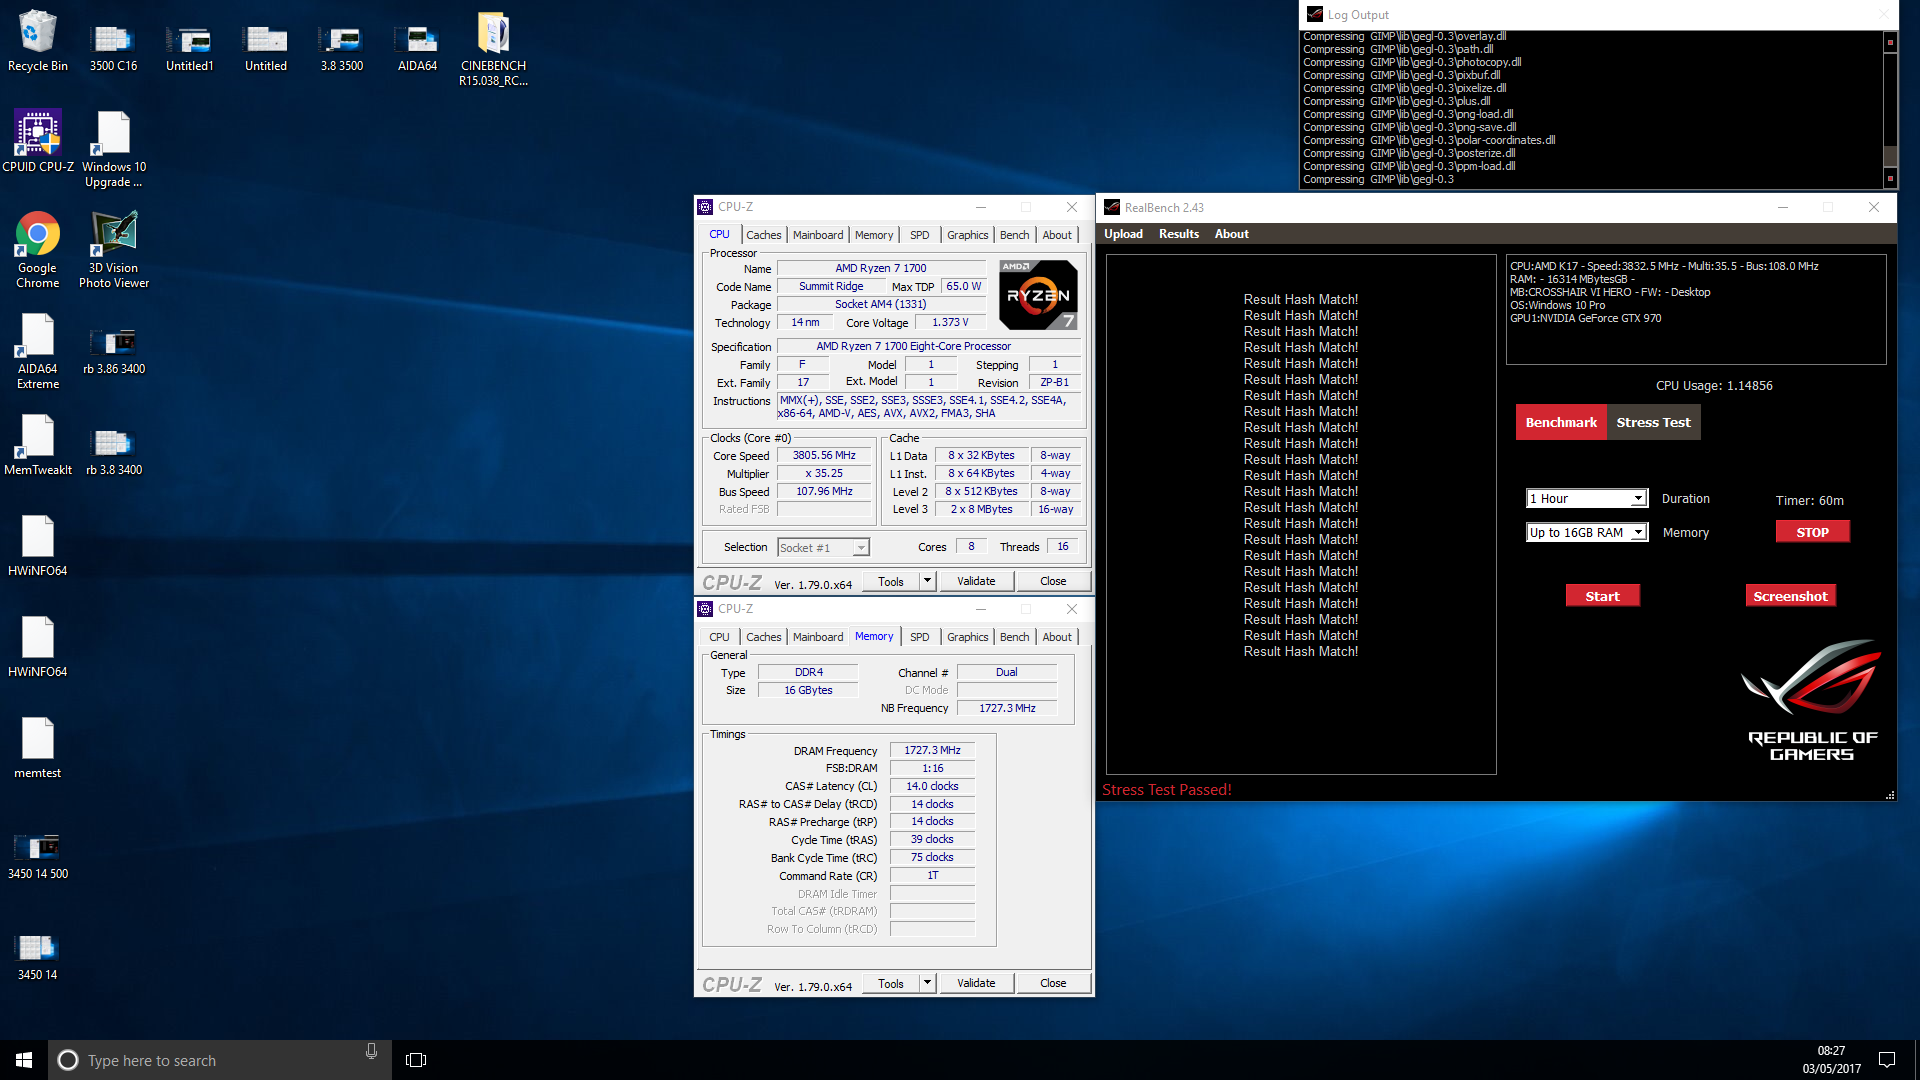The image size is (1920, 1080).
Task: Open Task View on the taskbar
Action: [416, 1060]
